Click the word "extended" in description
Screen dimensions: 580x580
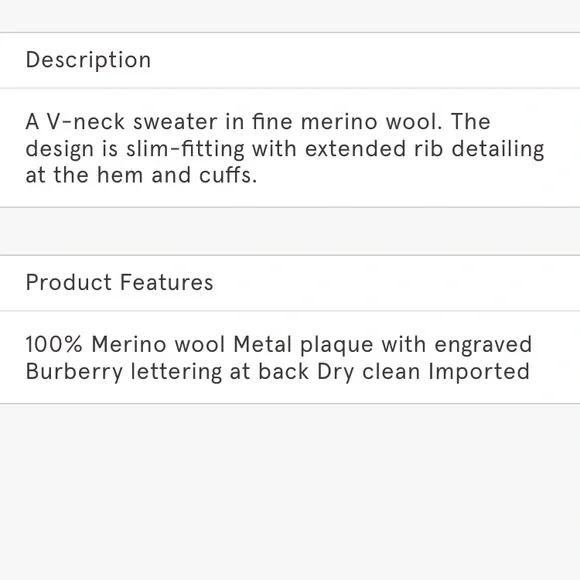click(x=355, y=148)
